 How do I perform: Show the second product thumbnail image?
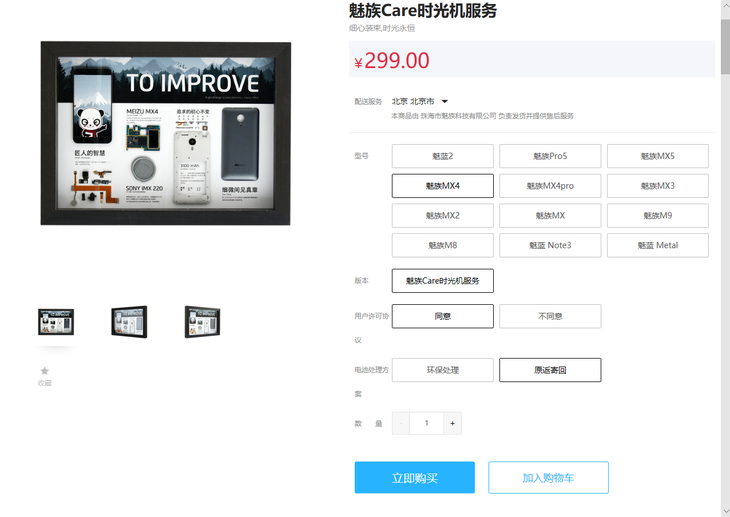tap(129, 322)
